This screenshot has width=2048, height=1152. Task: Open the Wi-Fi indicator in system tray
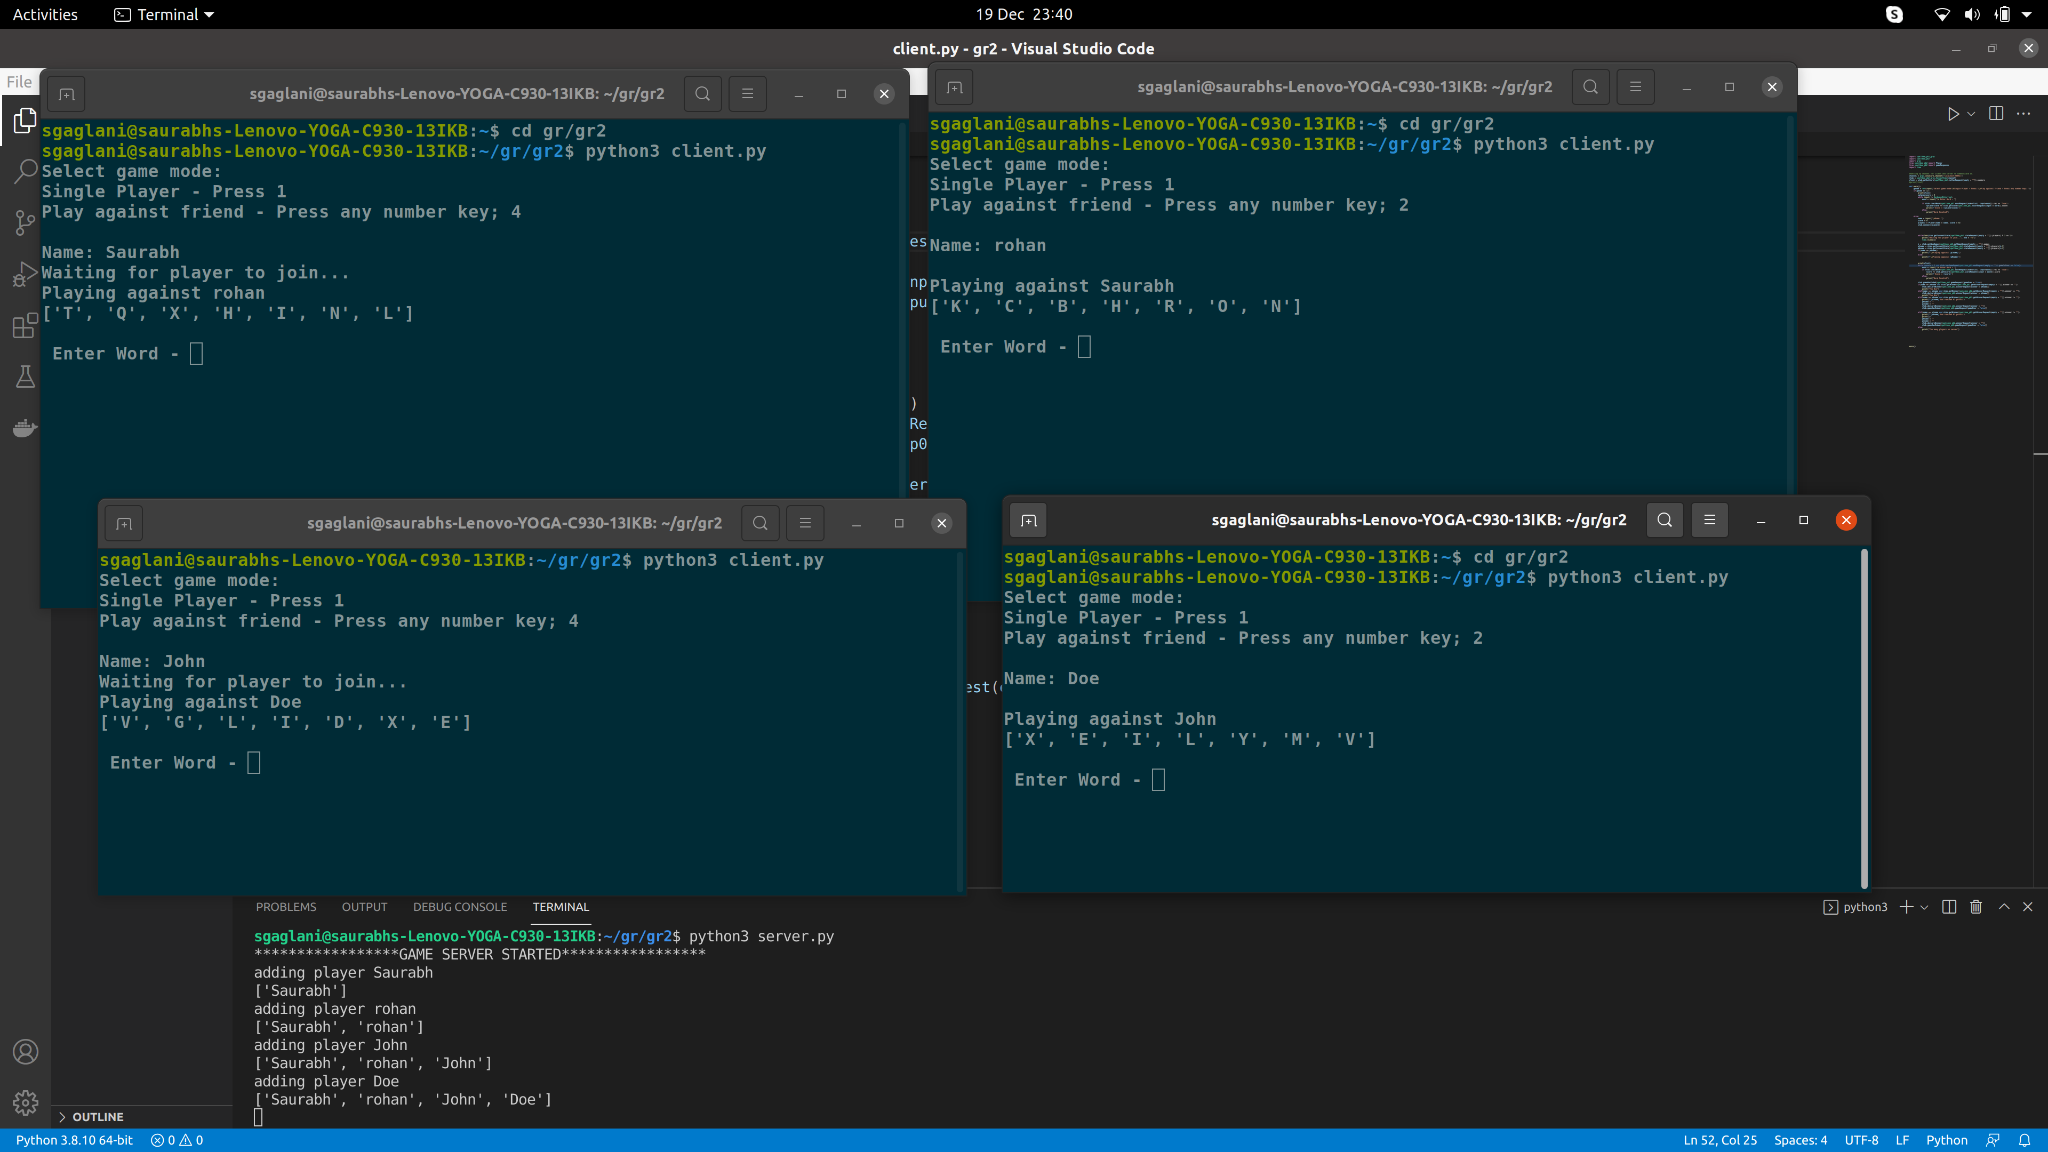click(1942, 14)
